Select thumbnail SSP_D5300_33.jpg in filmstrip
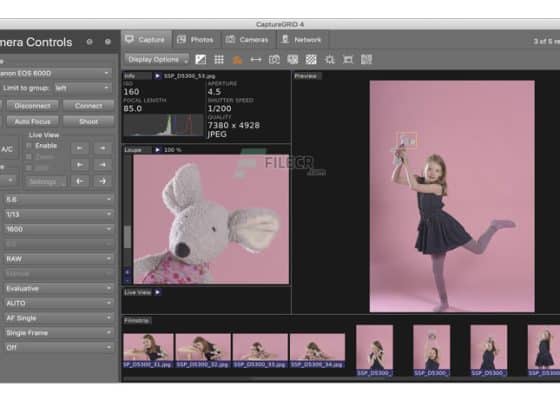The height and width of the screenshot is (420, 560). (x=260, y=350)
